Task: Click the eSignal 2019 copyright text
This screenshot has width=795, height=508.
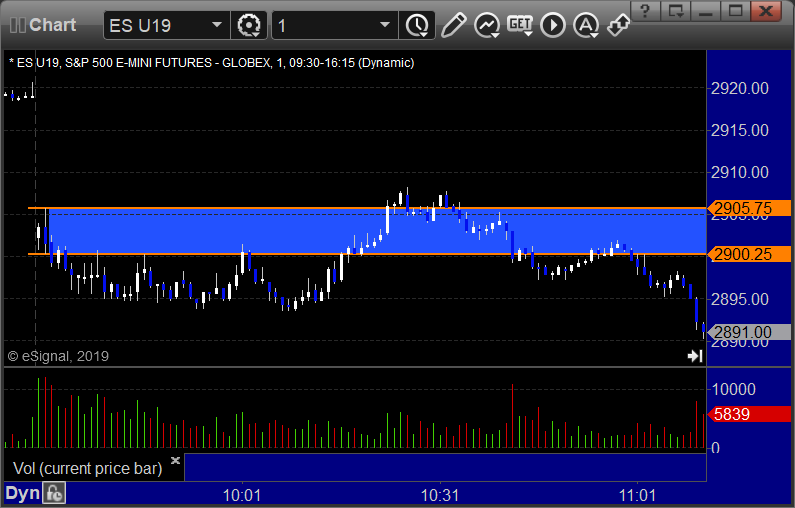Action: [58, 356]
